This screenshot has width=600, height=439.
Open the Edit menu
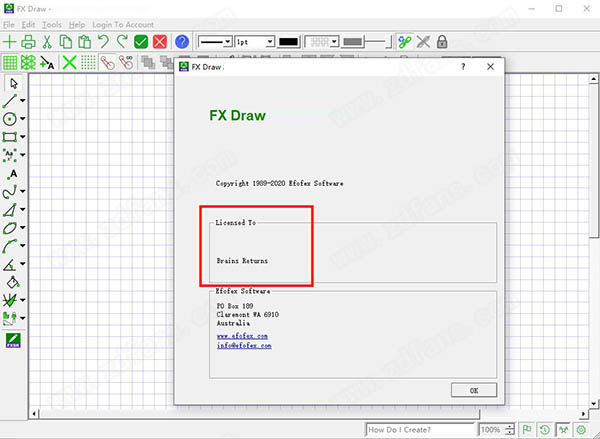tap(28, 24)
